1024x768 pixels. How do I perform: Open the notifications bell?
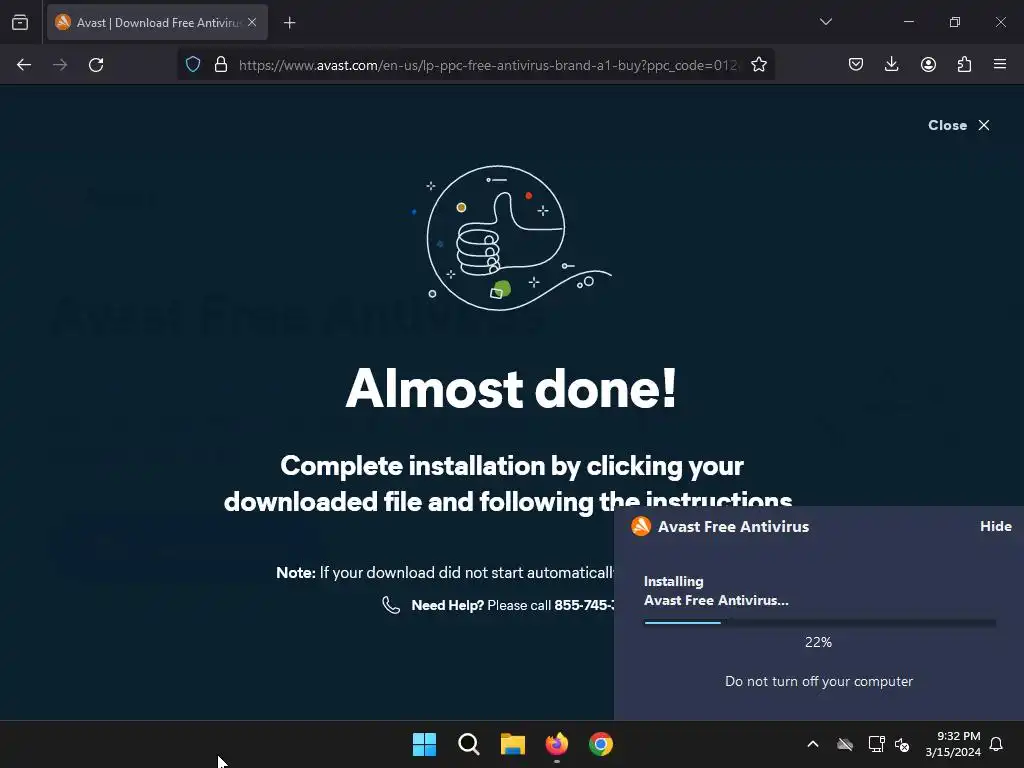997,744
